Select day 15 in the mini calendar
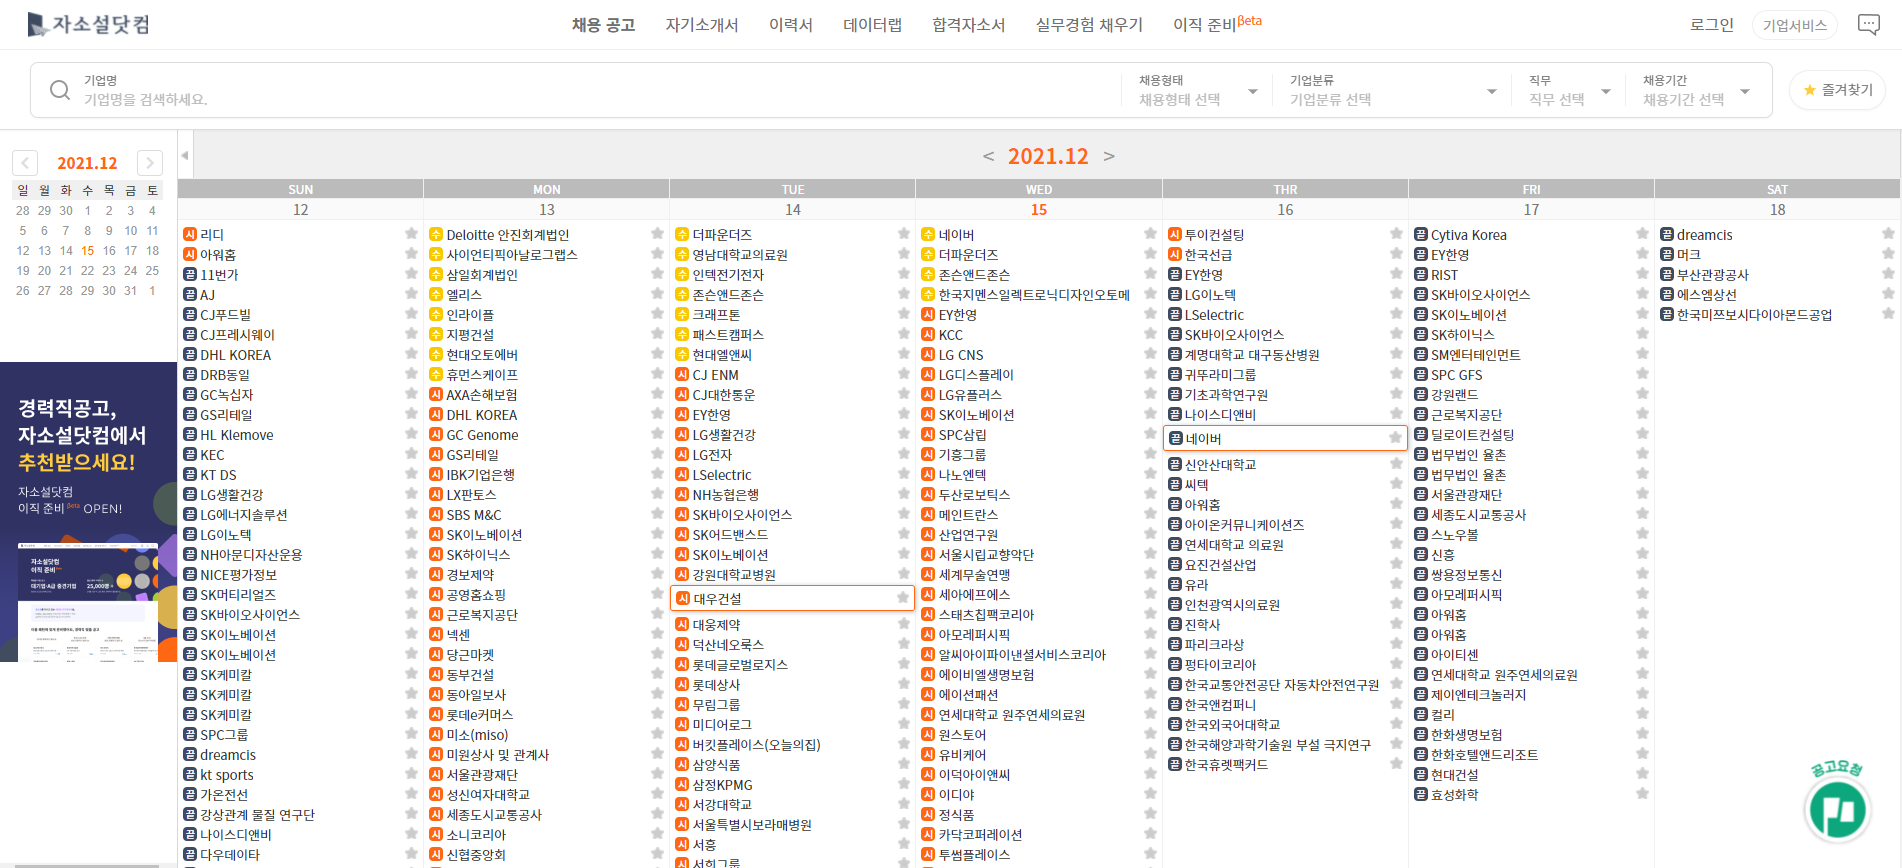 [x=87, y=251]
